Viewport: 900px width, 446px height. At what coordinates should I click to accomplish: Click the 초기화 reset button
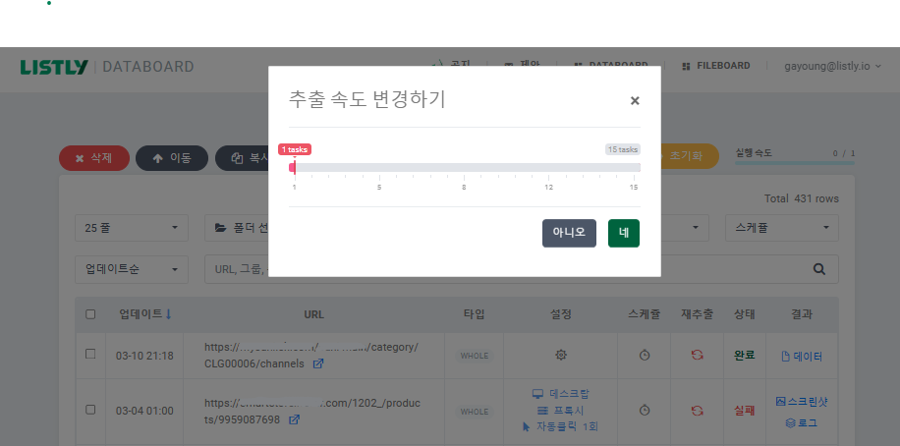(x=690, y=156)
